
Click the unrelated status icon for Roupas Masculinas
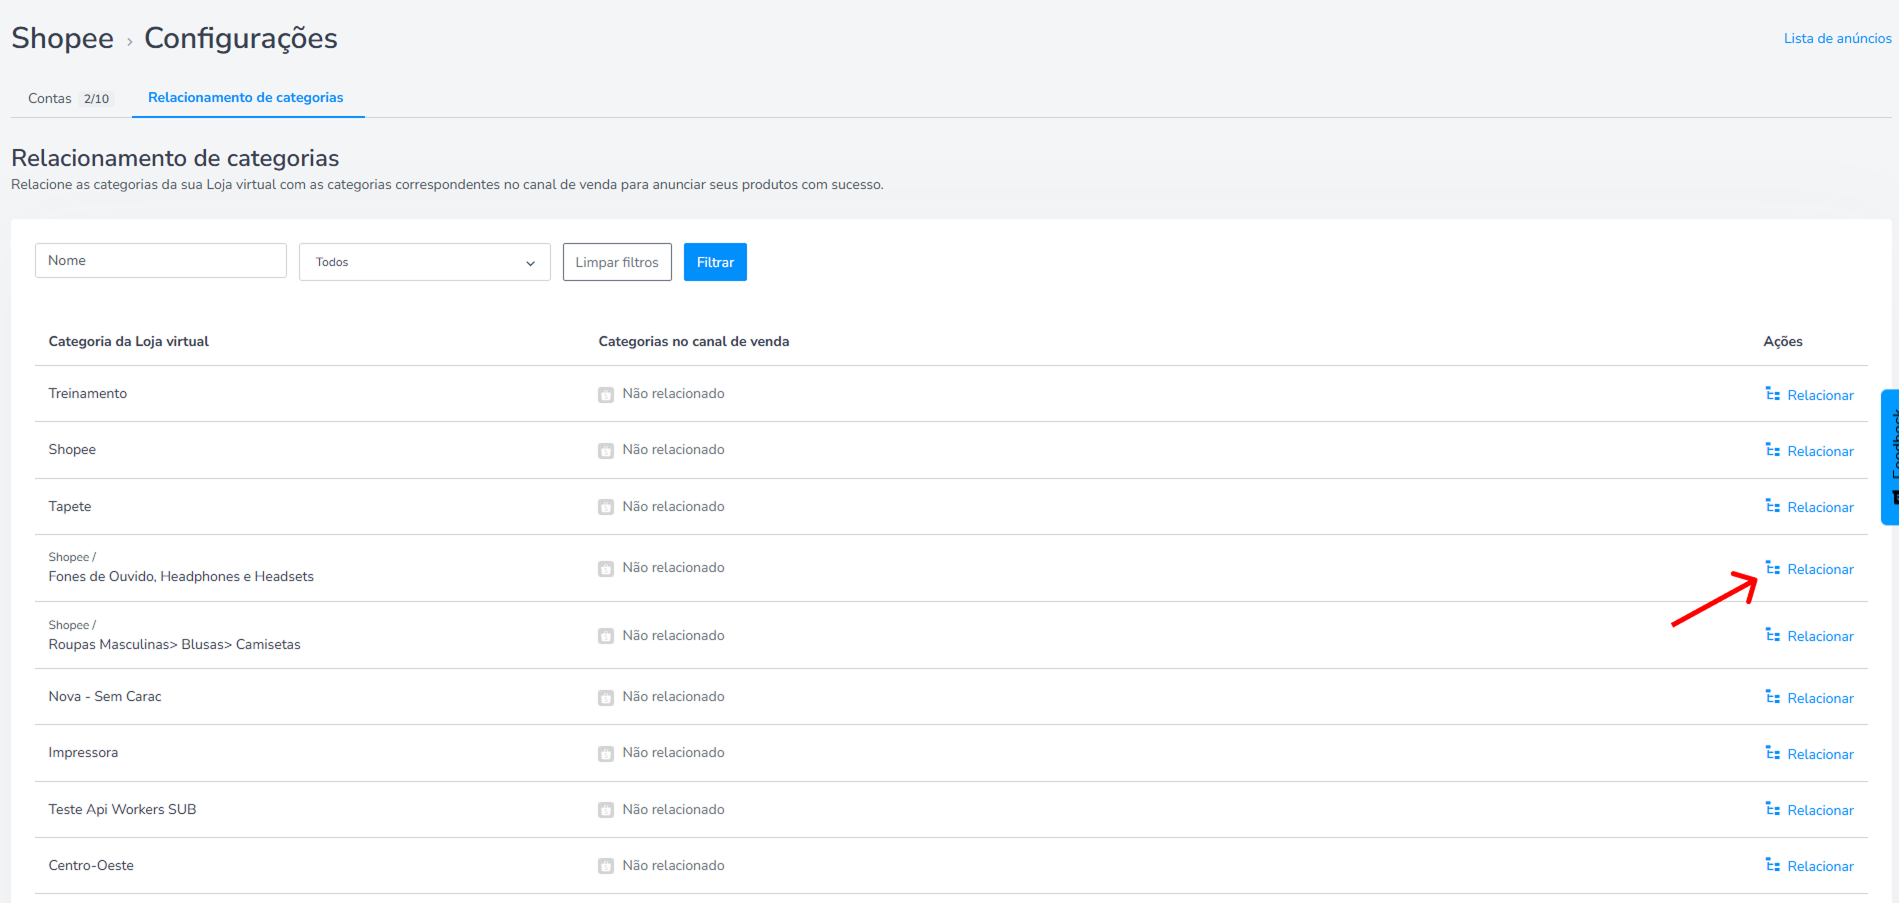click(x=606, y=636)
